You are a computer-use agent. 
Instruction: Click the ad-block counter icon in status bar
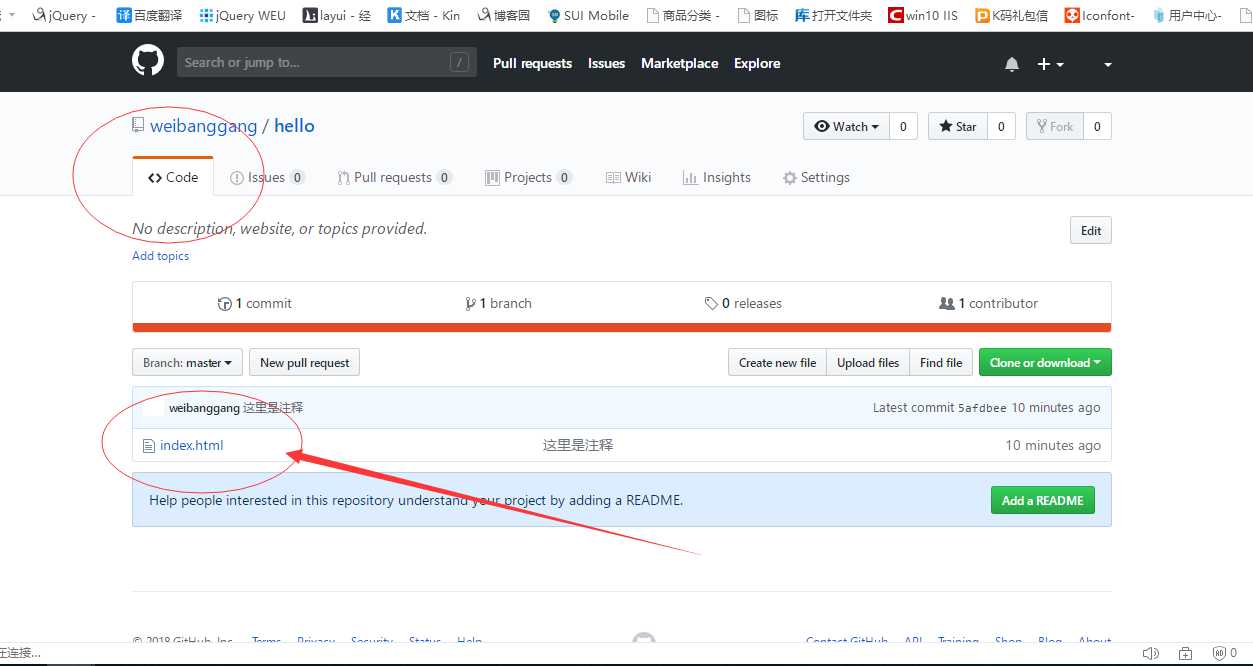(x=1224, y=654)
